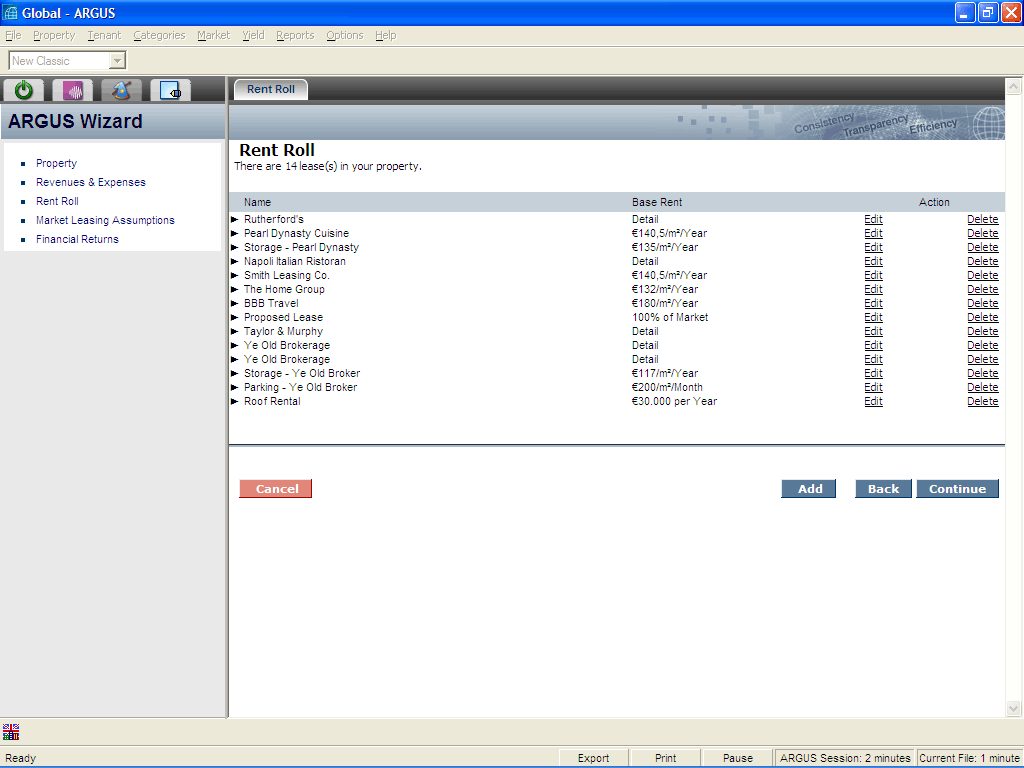
Task: Open the New Classic dropdown
Action: (x=117, y=61)
